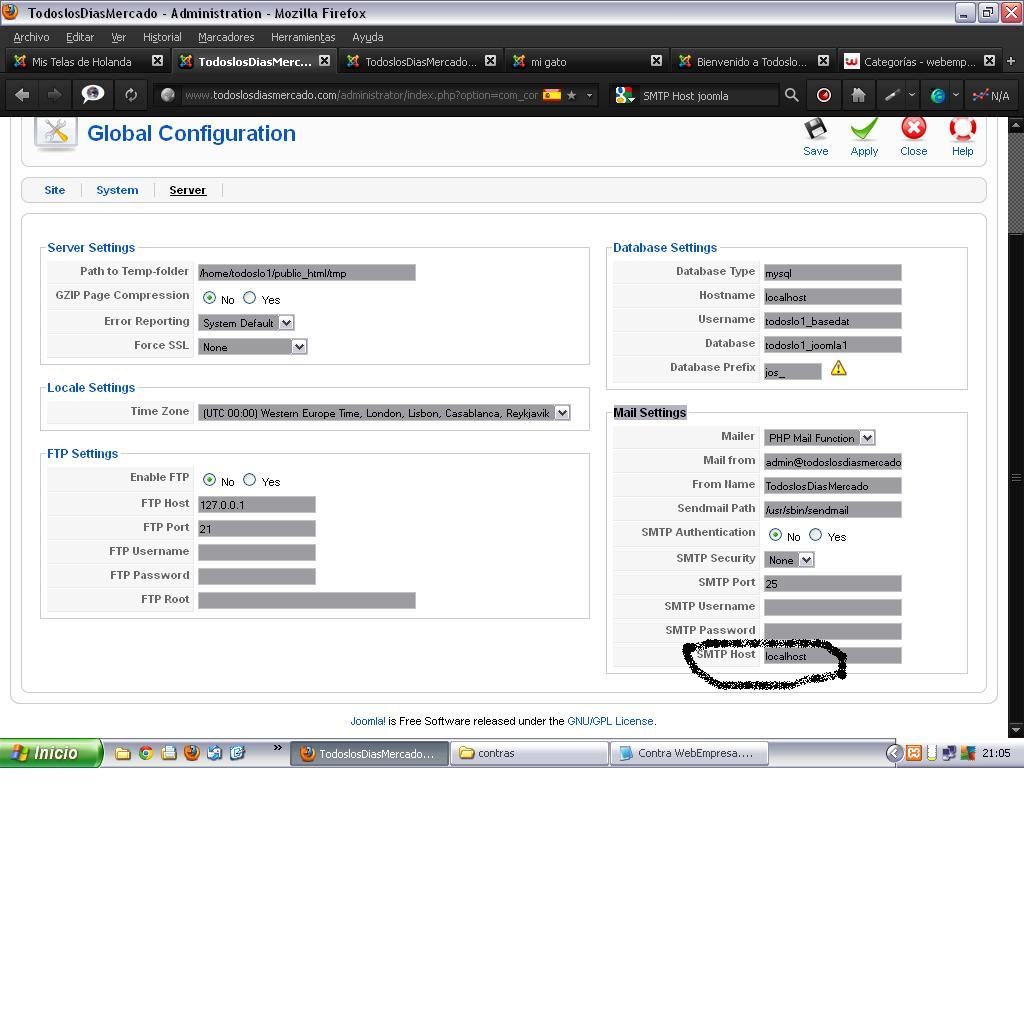Set SMTP Authentication to Yes
The image size is (1024, 1020).
(816, 535)
